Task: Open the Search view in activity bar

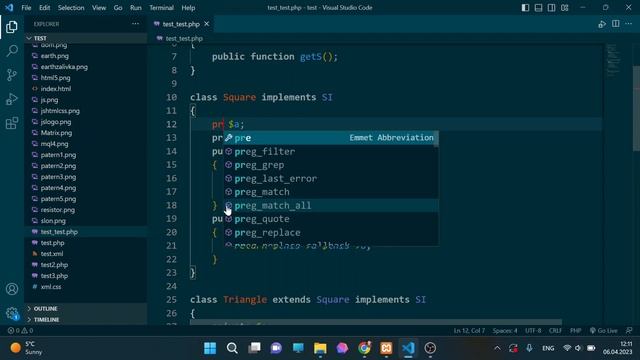Action: (x=12, y=51)
